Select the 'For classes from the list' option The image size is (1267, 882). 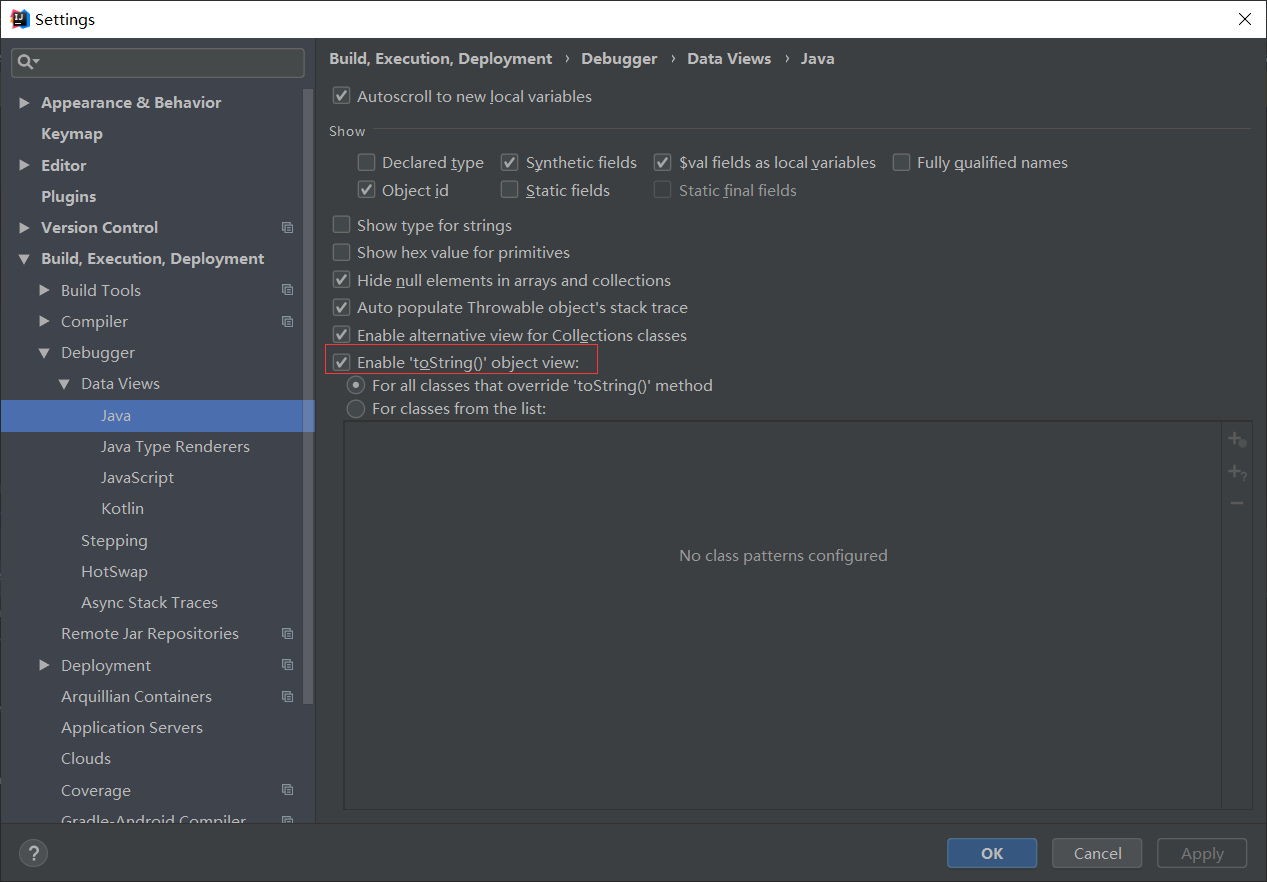tap(355, 408)
